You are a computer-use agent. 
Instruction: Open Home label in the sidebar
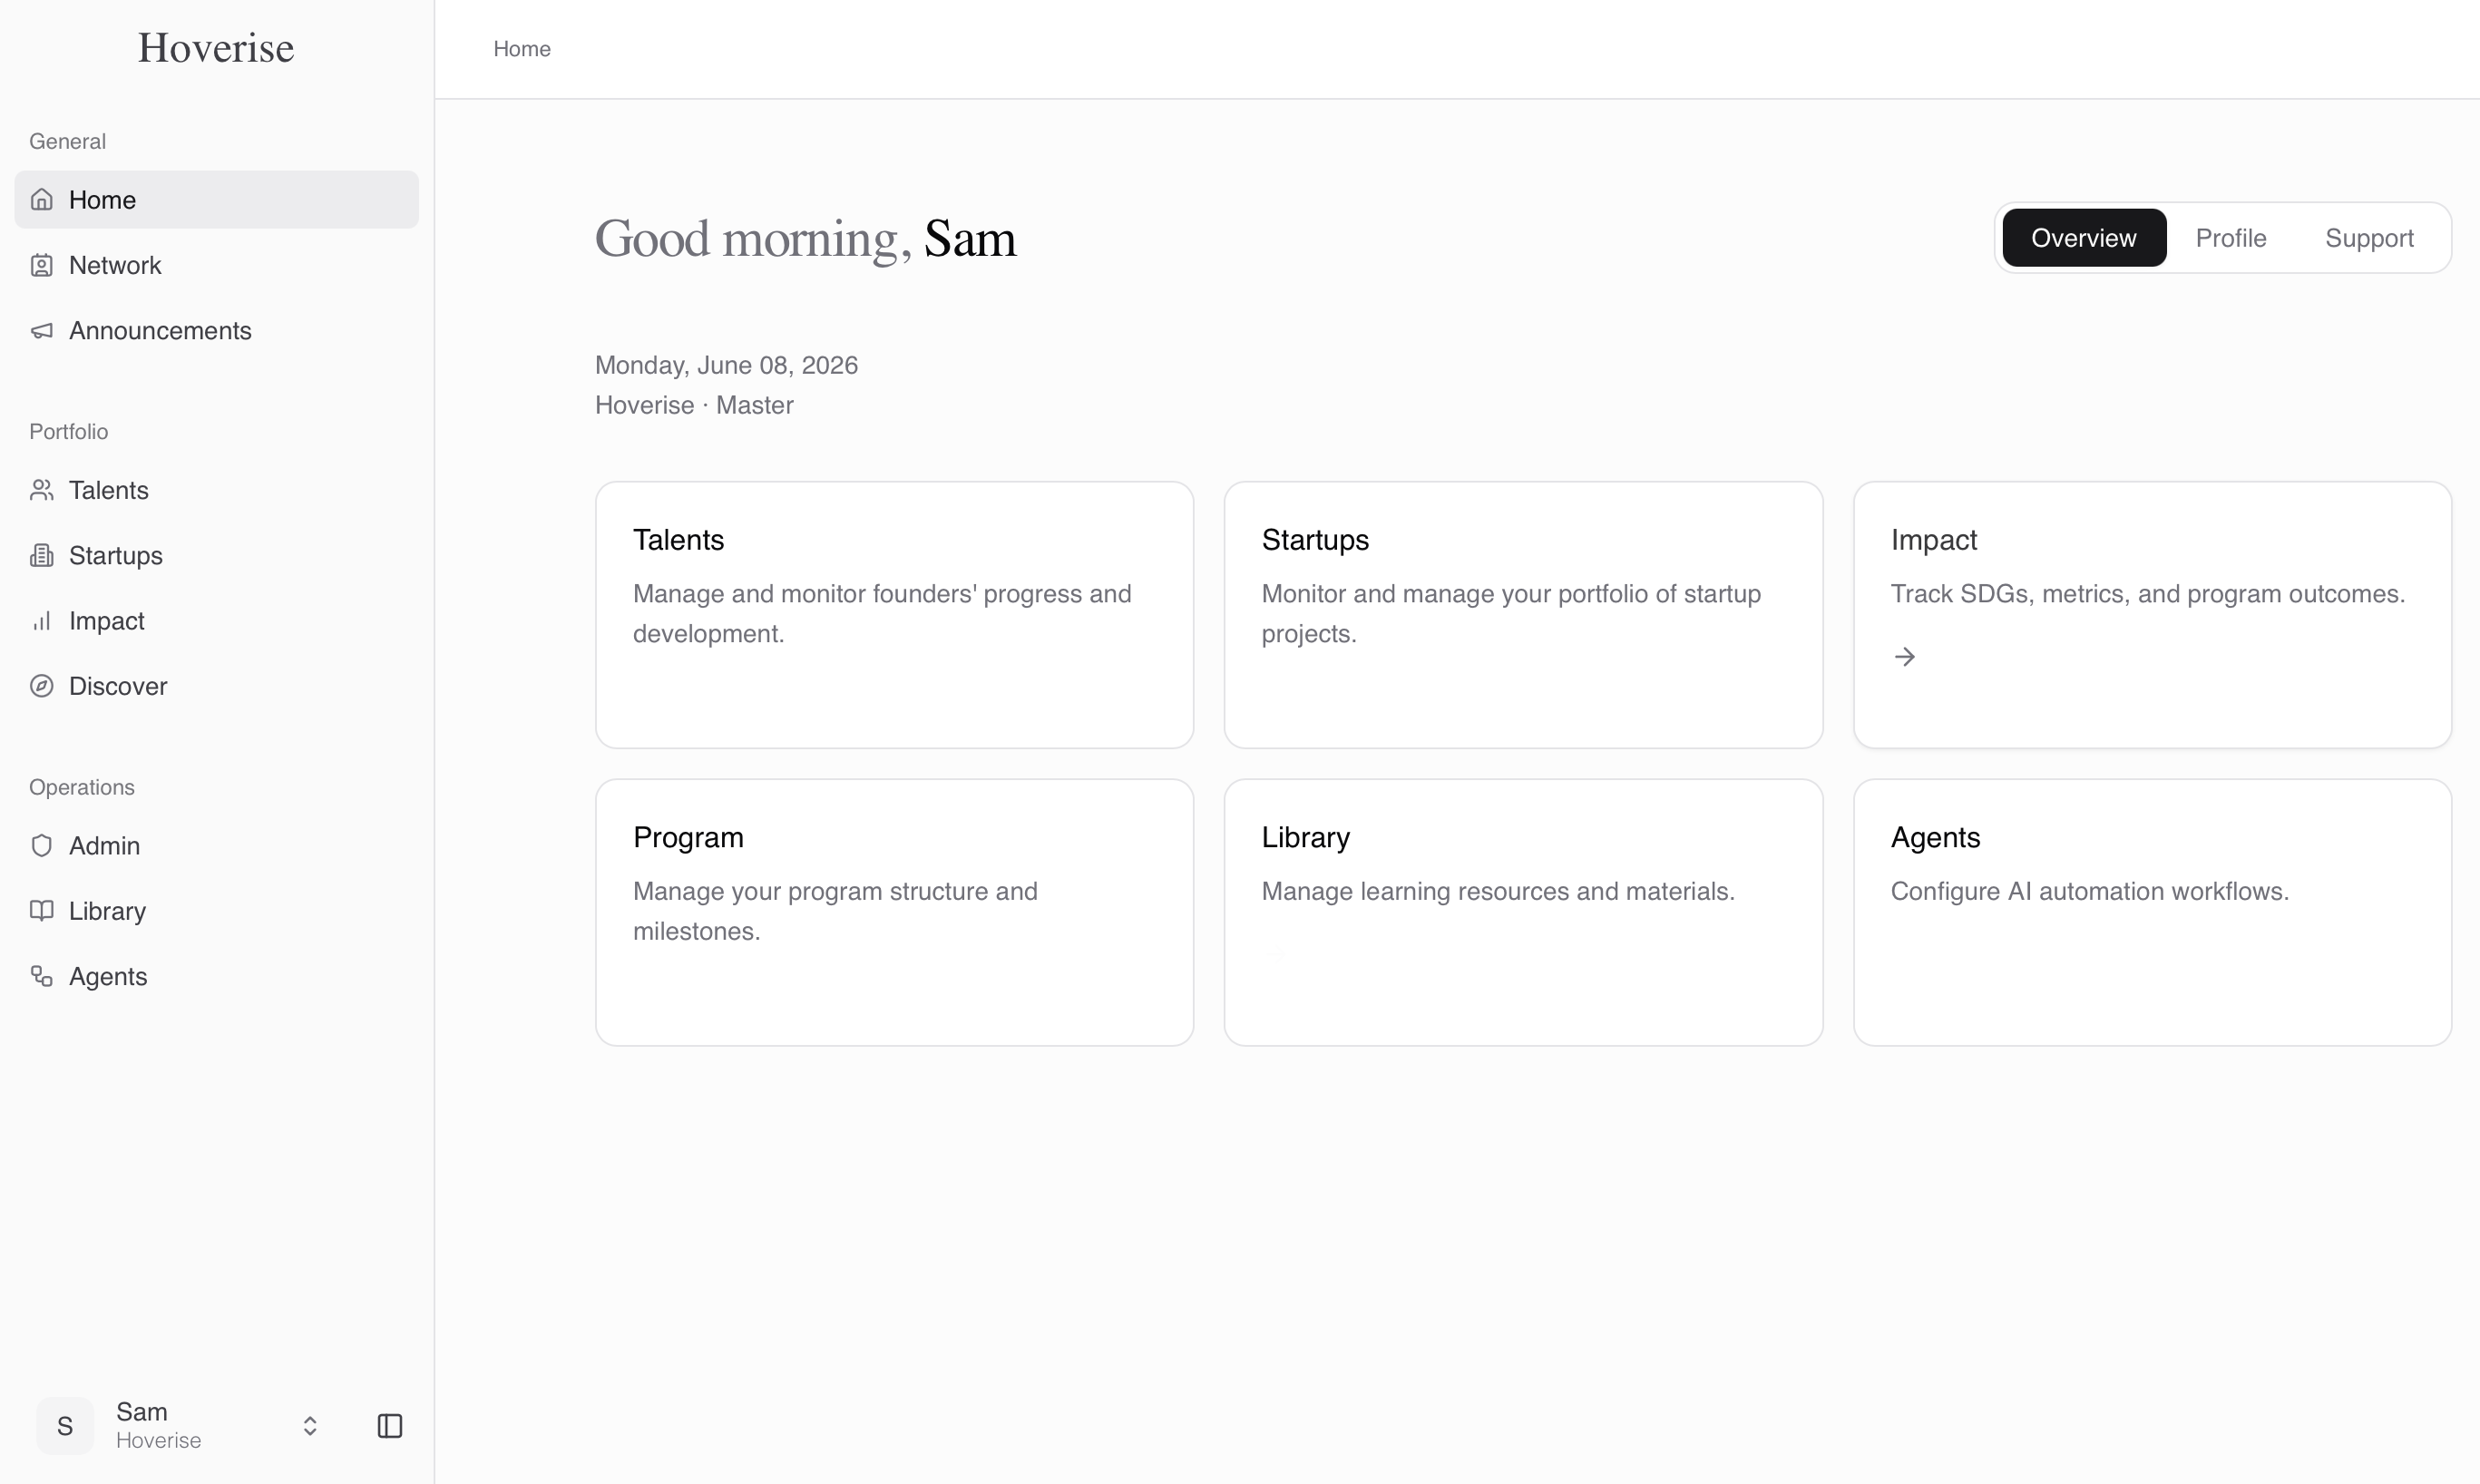coord(102,200)
